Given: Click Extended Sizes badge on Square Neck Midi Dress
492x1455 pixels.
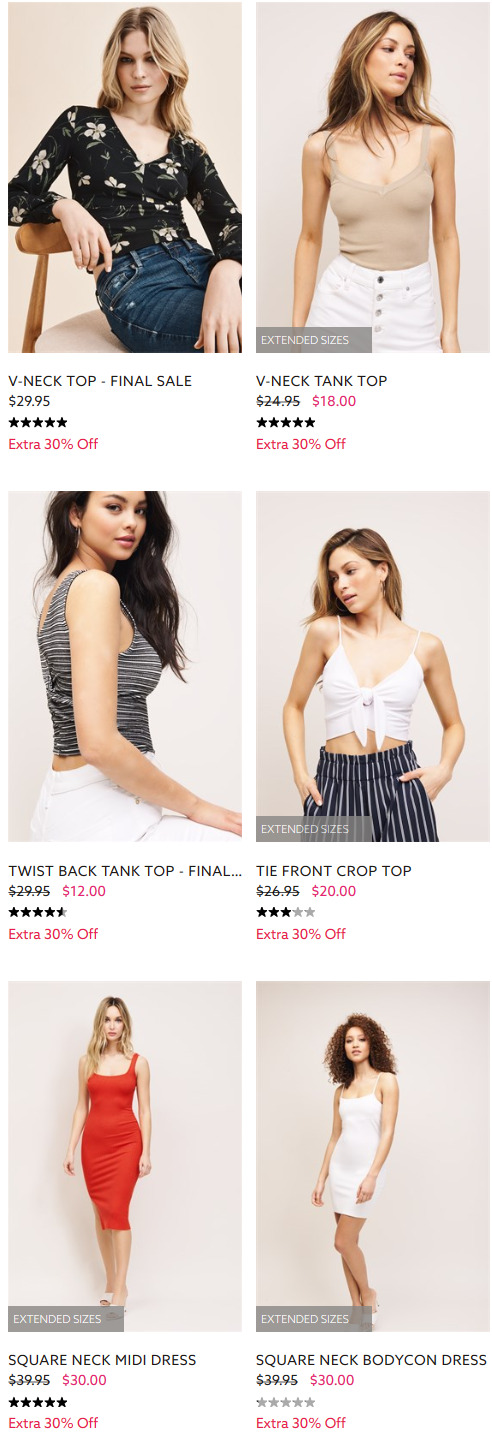Looking at the screenshot, I should (x=66, y=1319).
